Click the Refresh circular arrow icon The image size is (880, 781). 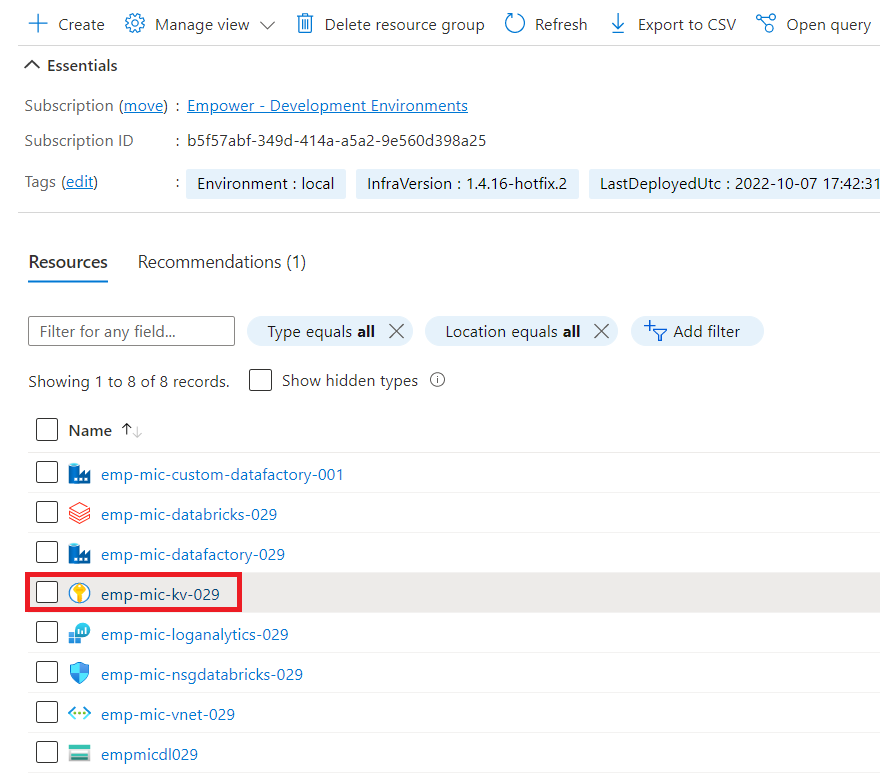pos(515,24)
